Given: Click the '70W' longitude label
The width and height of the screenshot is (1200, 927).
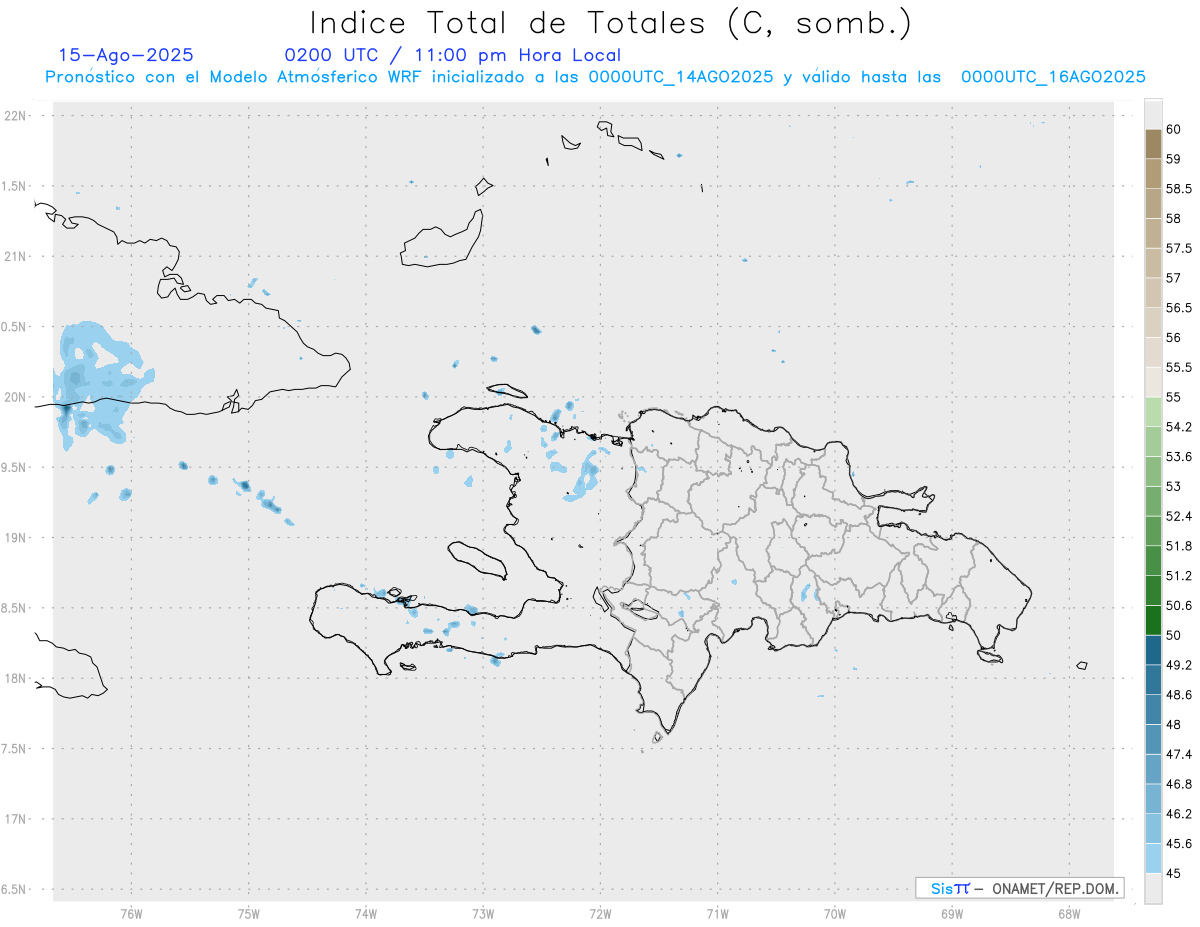Looking at the screenshot, I should 835,913.
